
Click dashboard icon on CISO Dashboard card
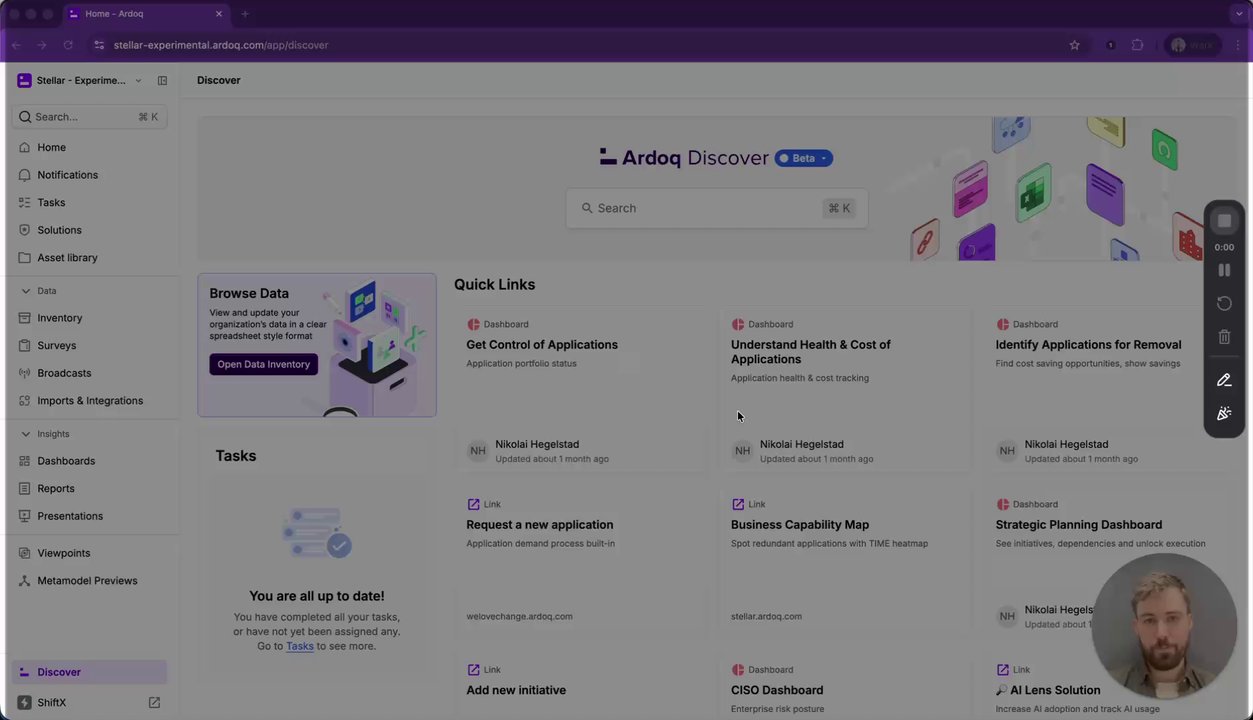[x=738, y=670]
